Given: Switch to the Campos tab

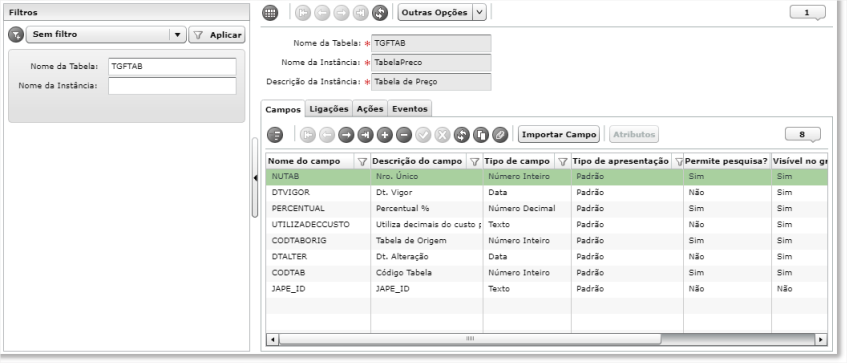Looking at the screenshot, I should click(x=283, y=109).
